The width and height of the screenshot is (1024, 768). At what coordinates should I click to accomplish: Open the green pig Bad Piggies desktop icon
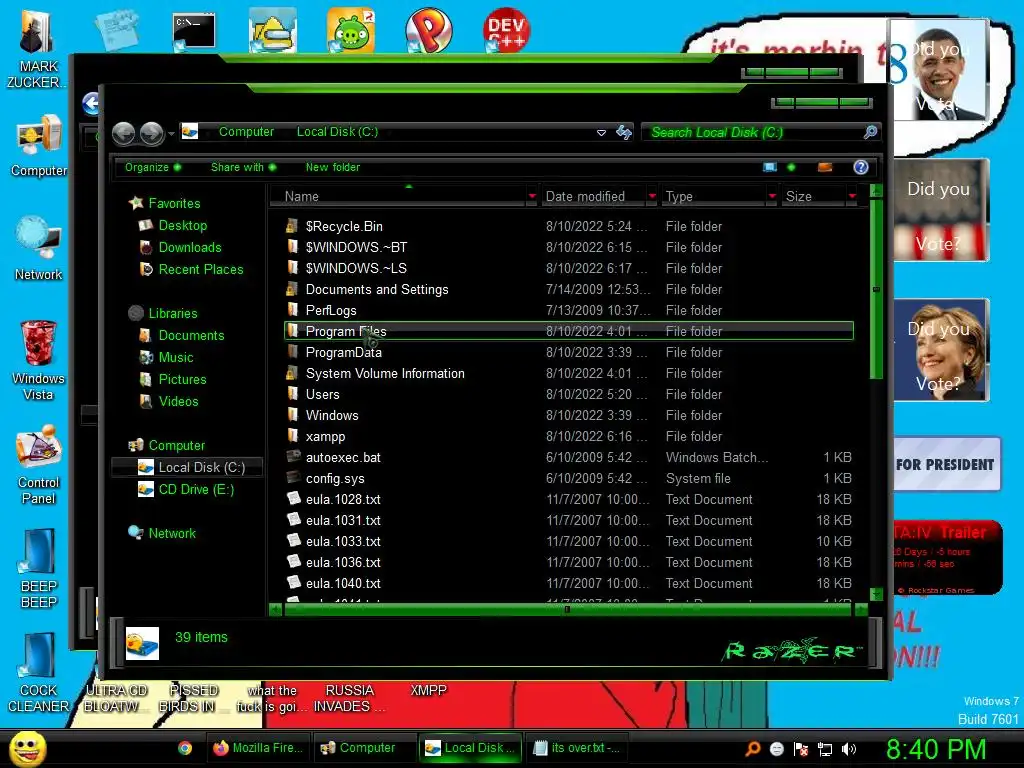point(351,30)
